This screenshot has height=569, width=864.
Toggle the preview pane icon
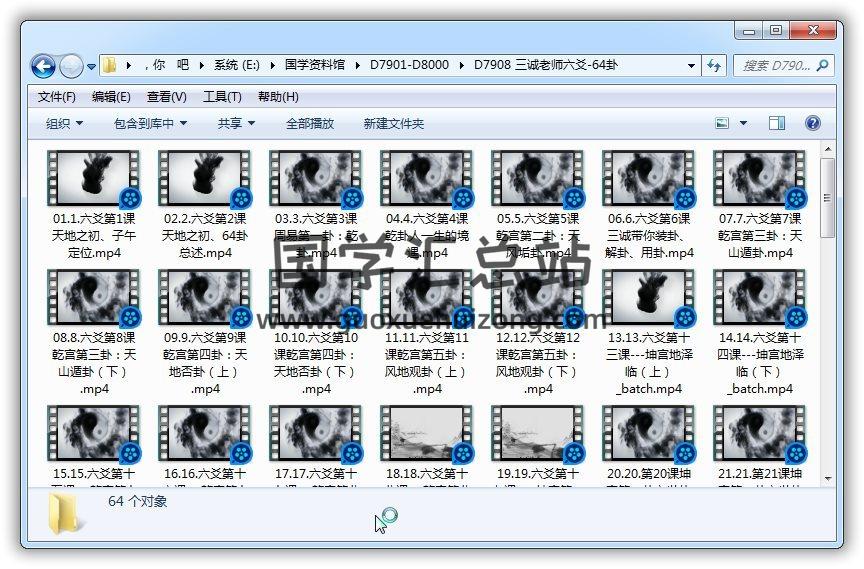(777, 123)
